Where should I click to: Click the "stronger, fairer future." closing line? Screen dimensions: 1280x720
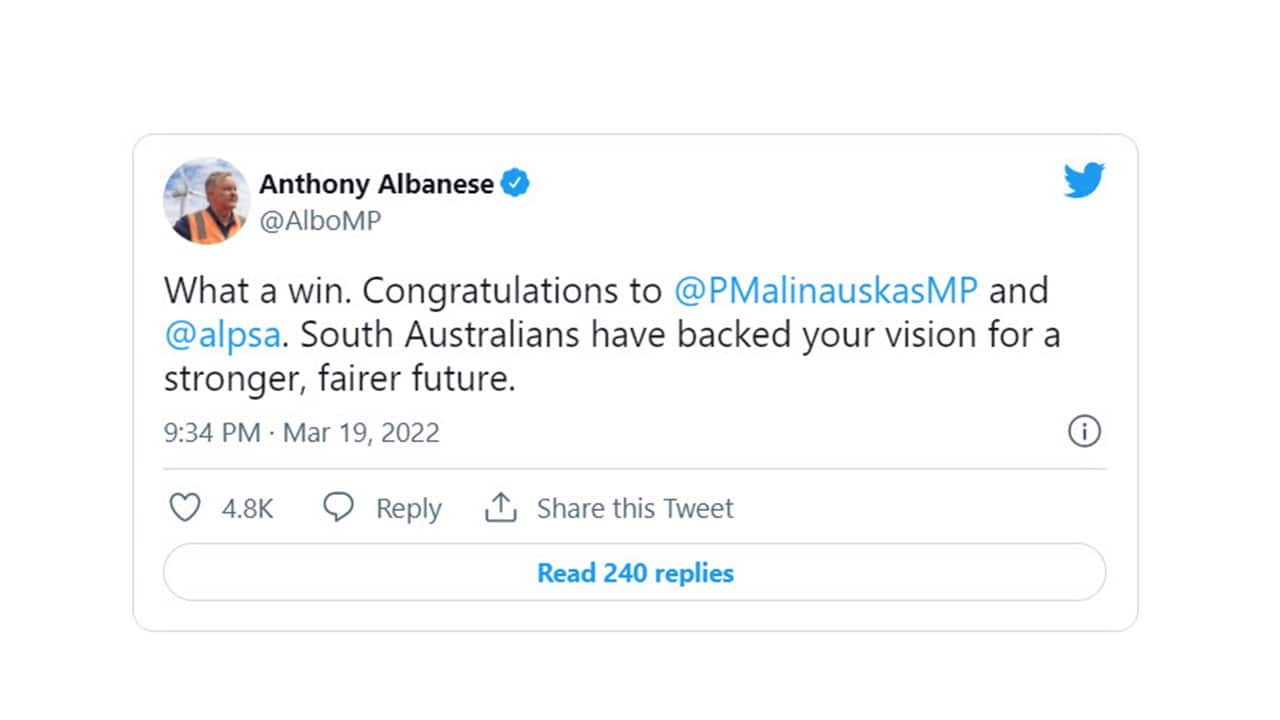(x=339, y=380)
